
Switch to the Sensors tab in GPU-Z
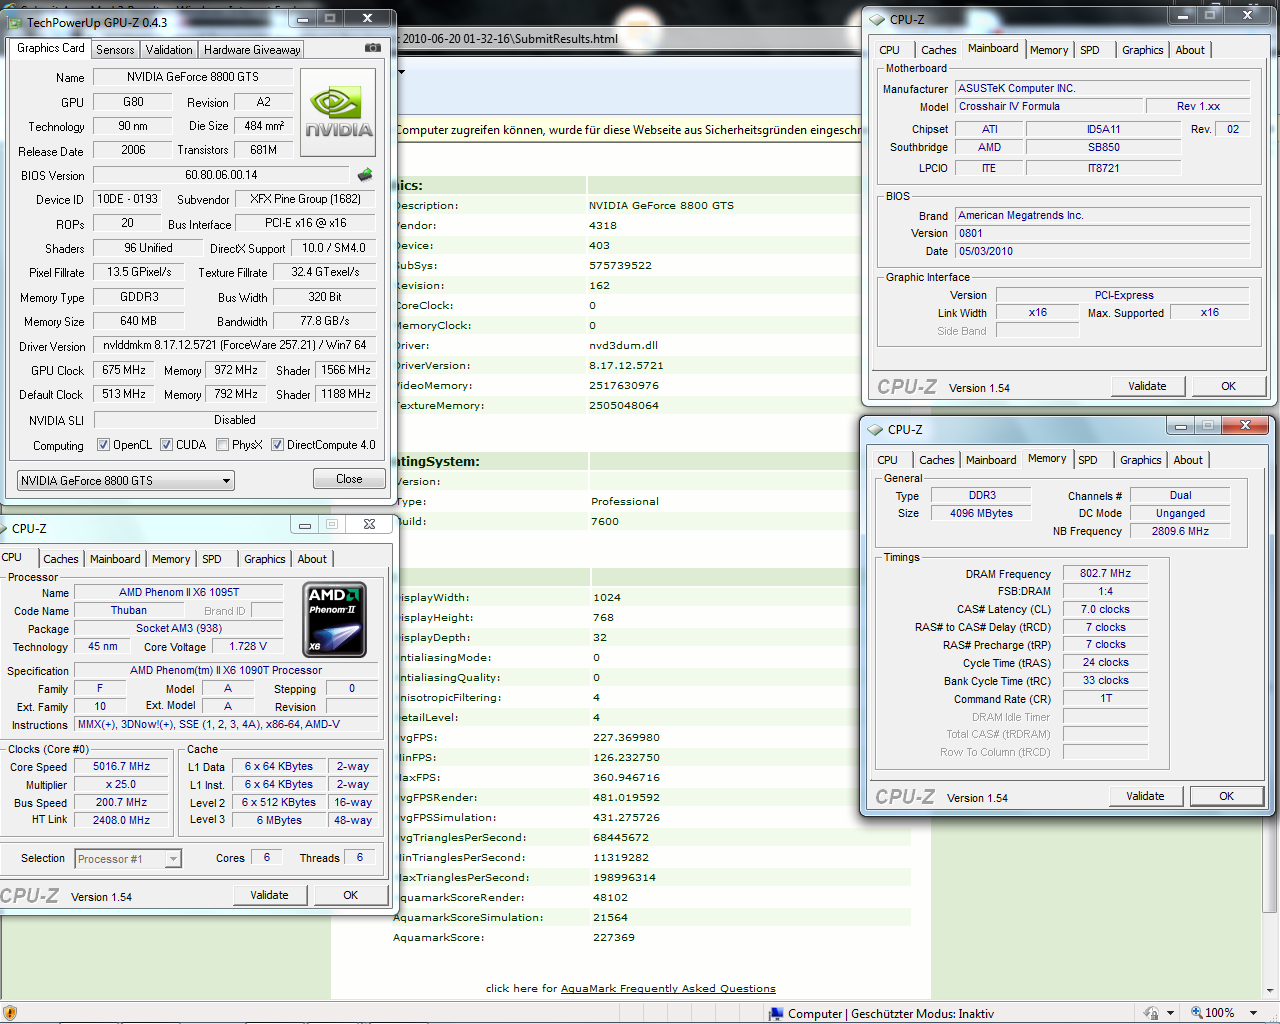(115, 50)
